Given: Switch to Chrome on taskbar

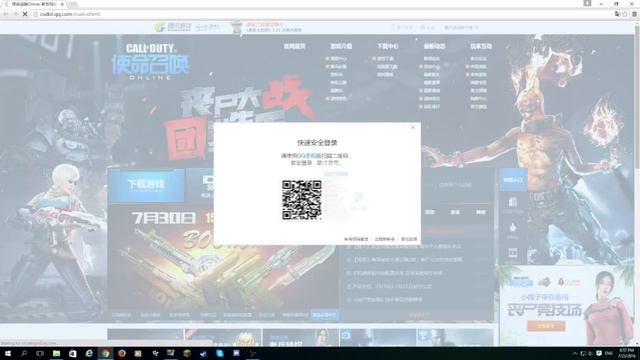Looking at the screenshot, I should click(x=105, y=353).
